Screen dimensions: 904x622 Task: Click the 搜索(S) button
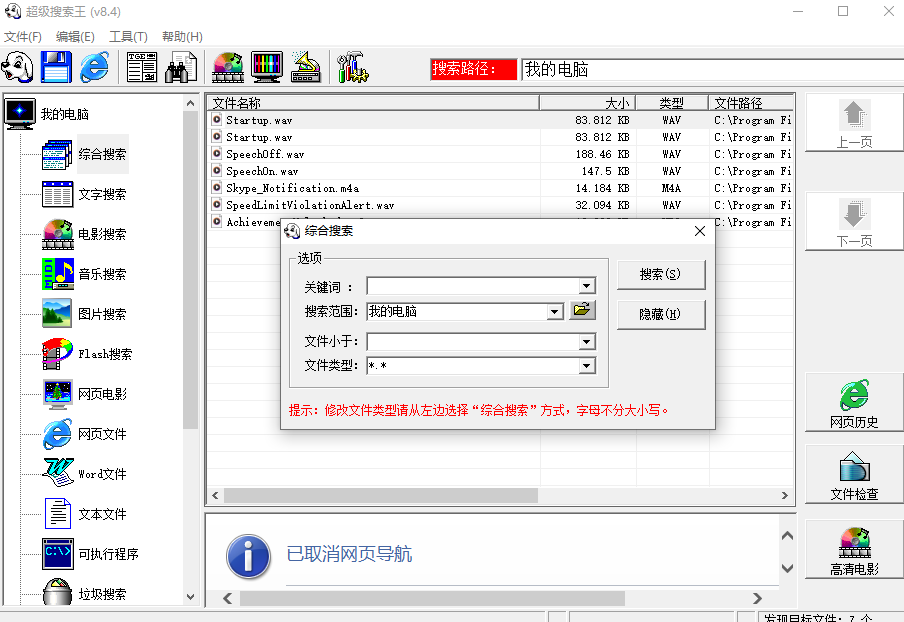point(661,274)
